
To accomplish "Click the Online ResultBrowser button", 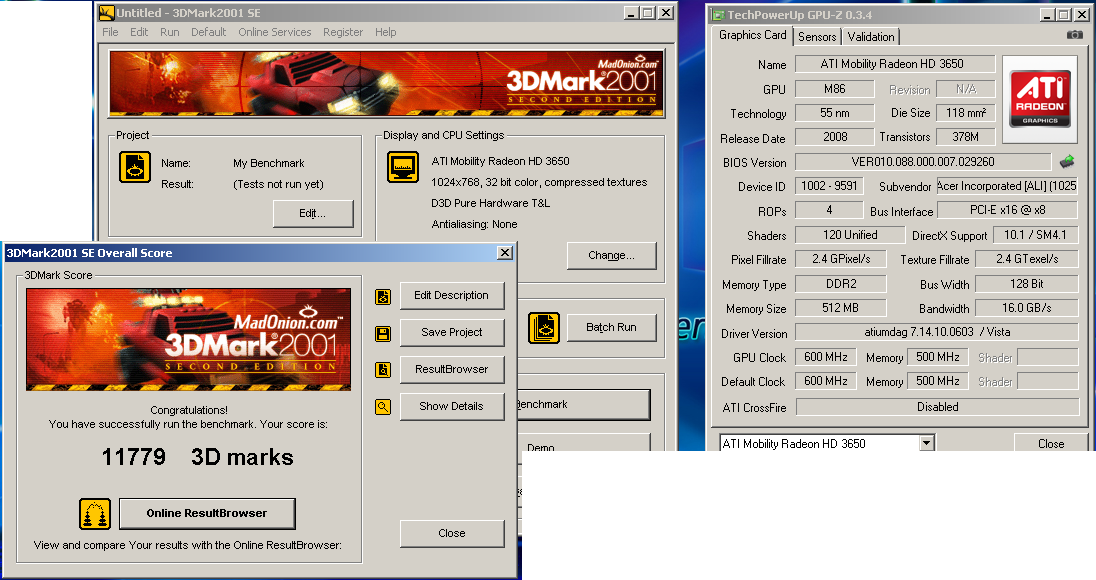I will tap(207, 514).
